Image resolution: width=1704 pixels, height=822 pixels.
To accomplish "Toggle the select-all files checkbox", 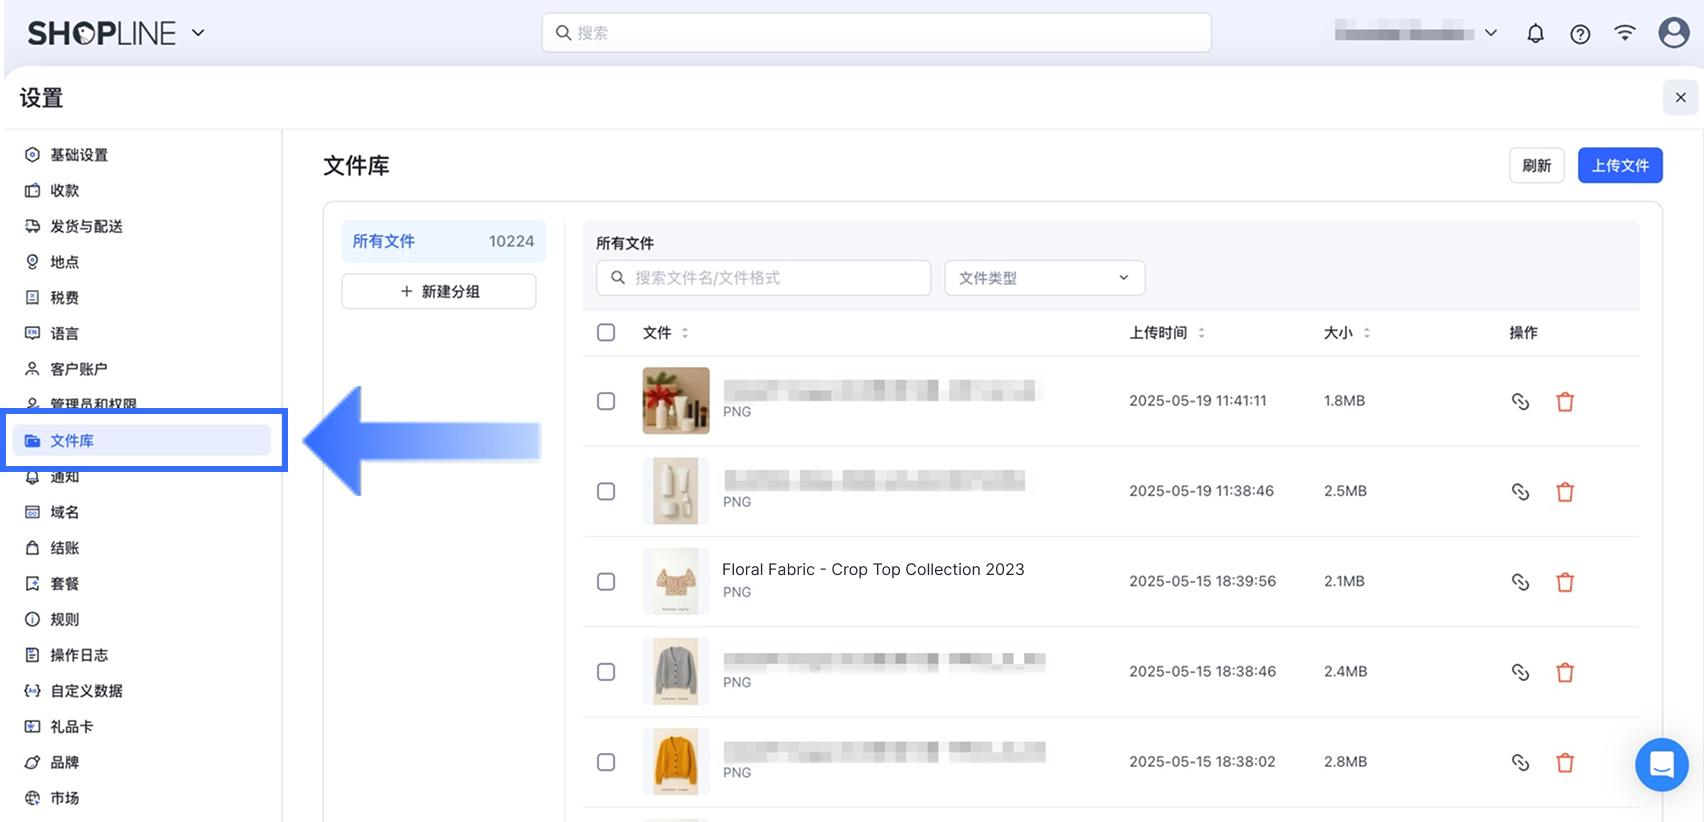I will (x=606, y=332).
